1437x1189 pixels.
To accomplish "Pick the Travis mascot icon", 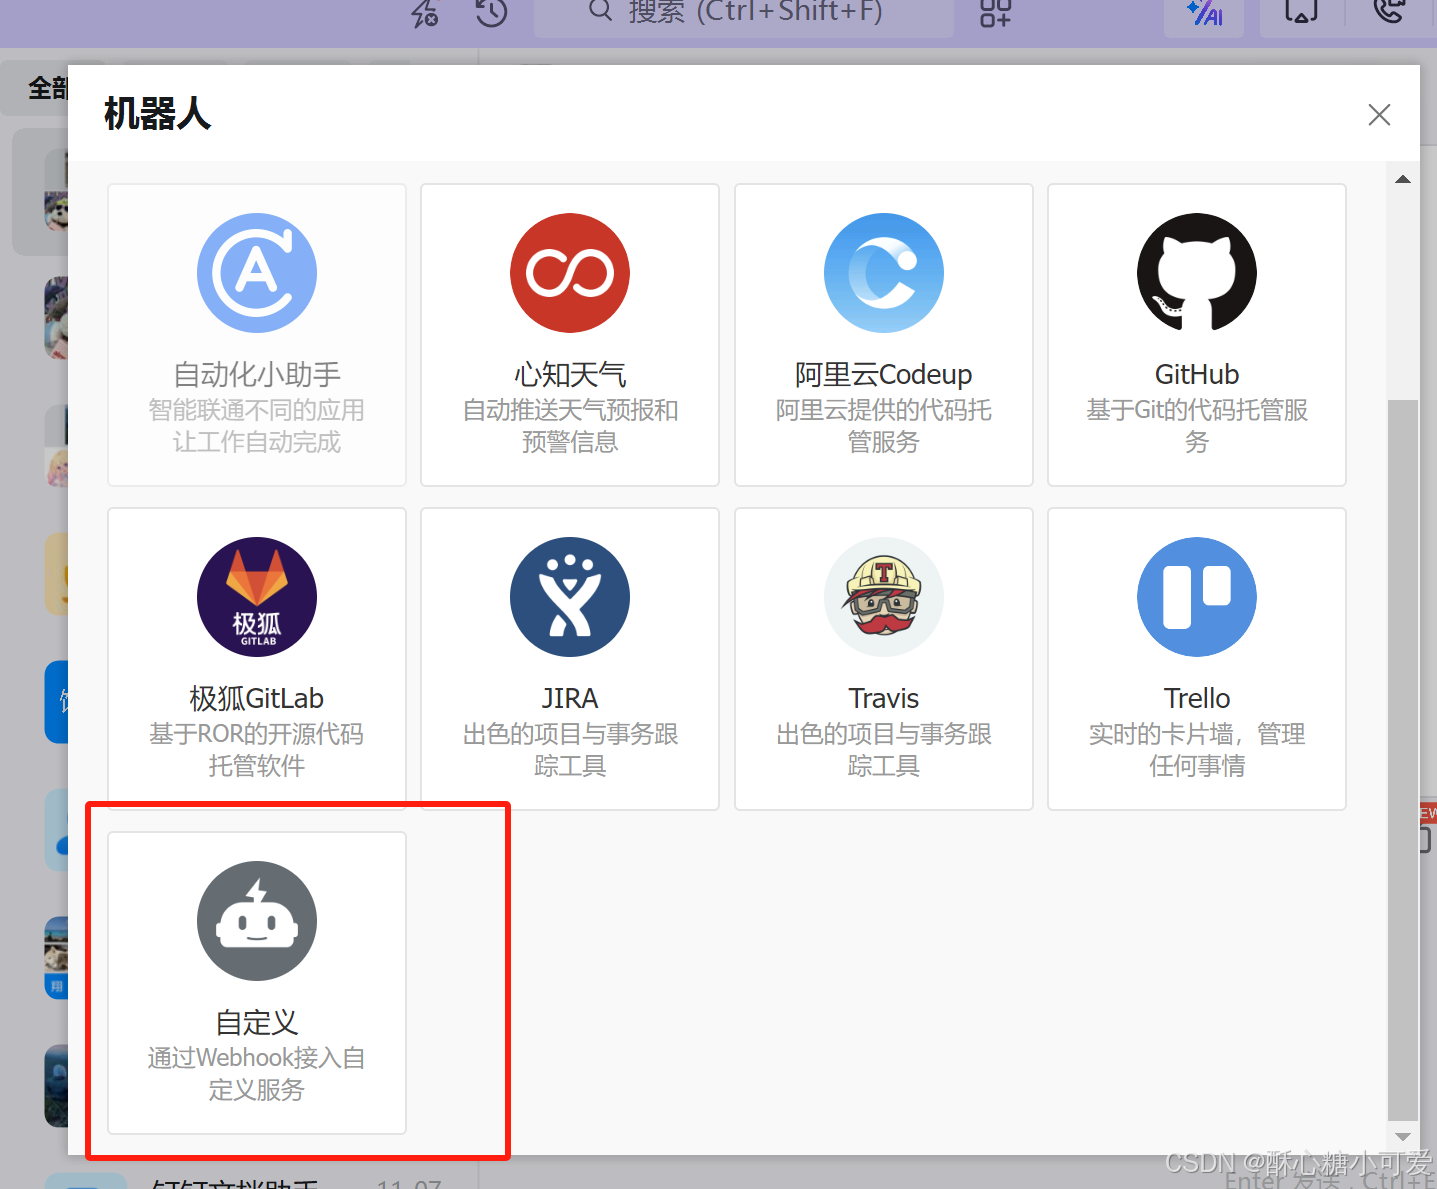I will click(884, 597).
